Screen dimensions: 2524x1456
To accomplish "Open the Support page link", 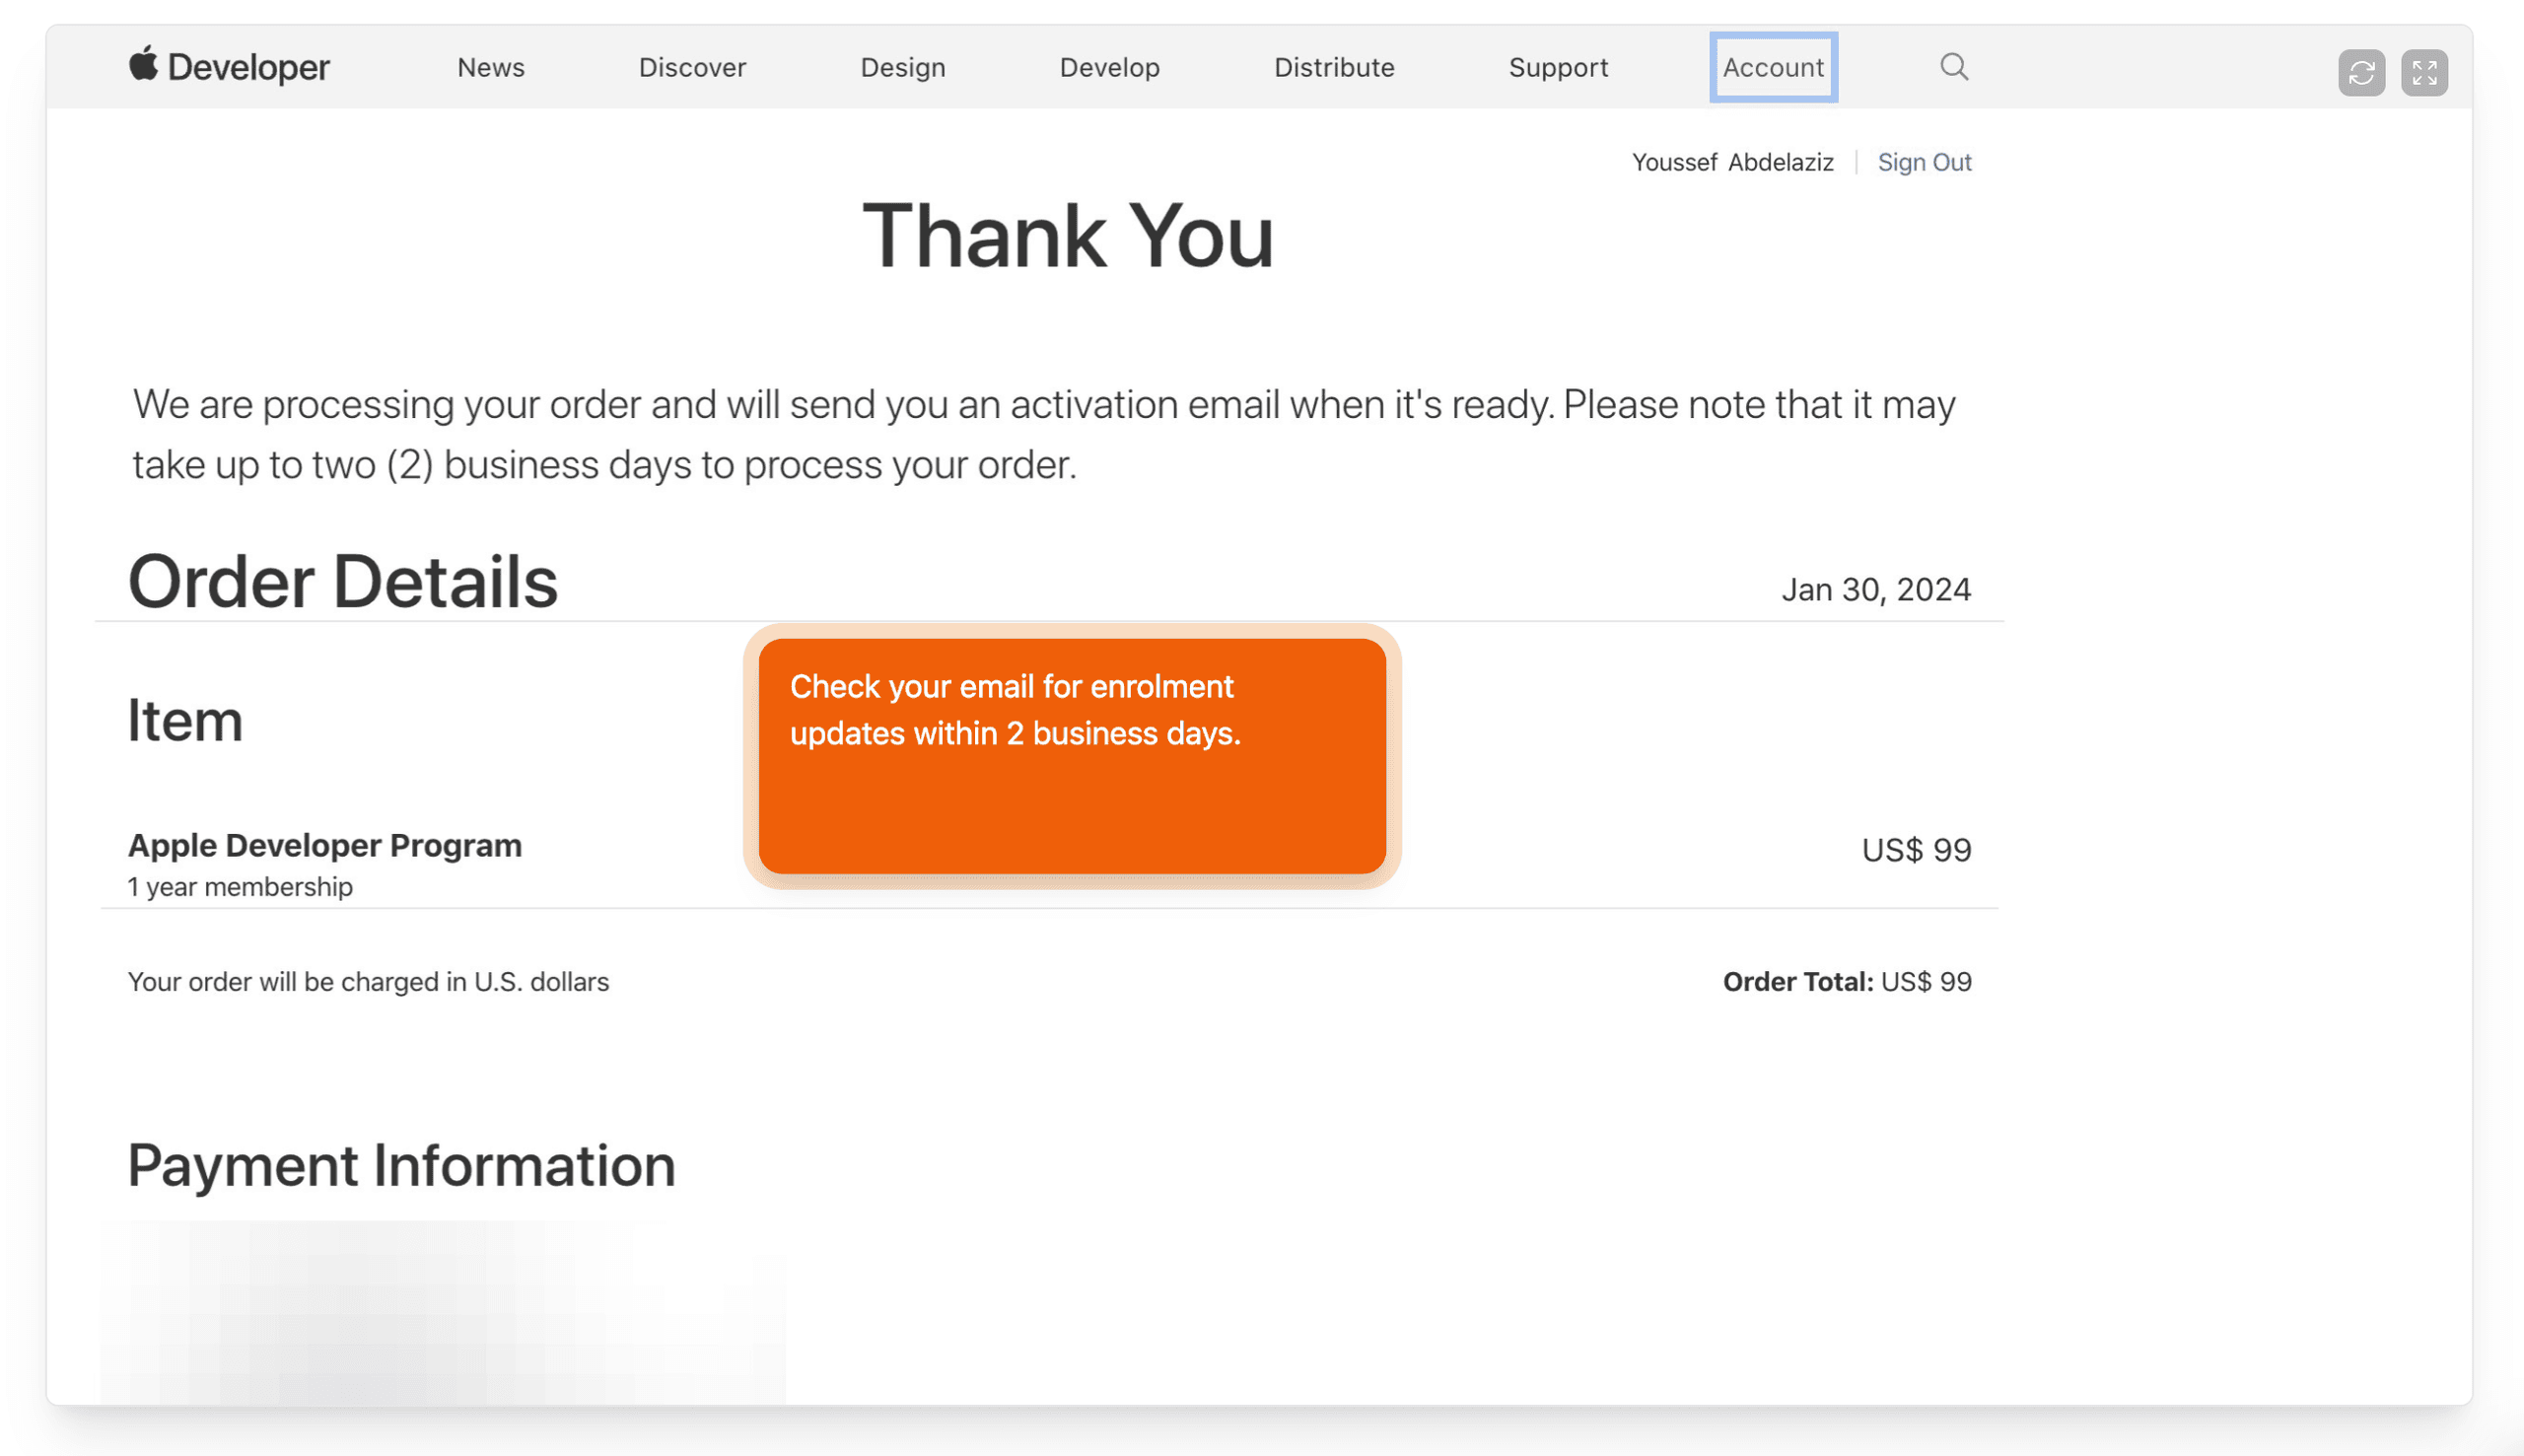I will (x=1557, y=67).
